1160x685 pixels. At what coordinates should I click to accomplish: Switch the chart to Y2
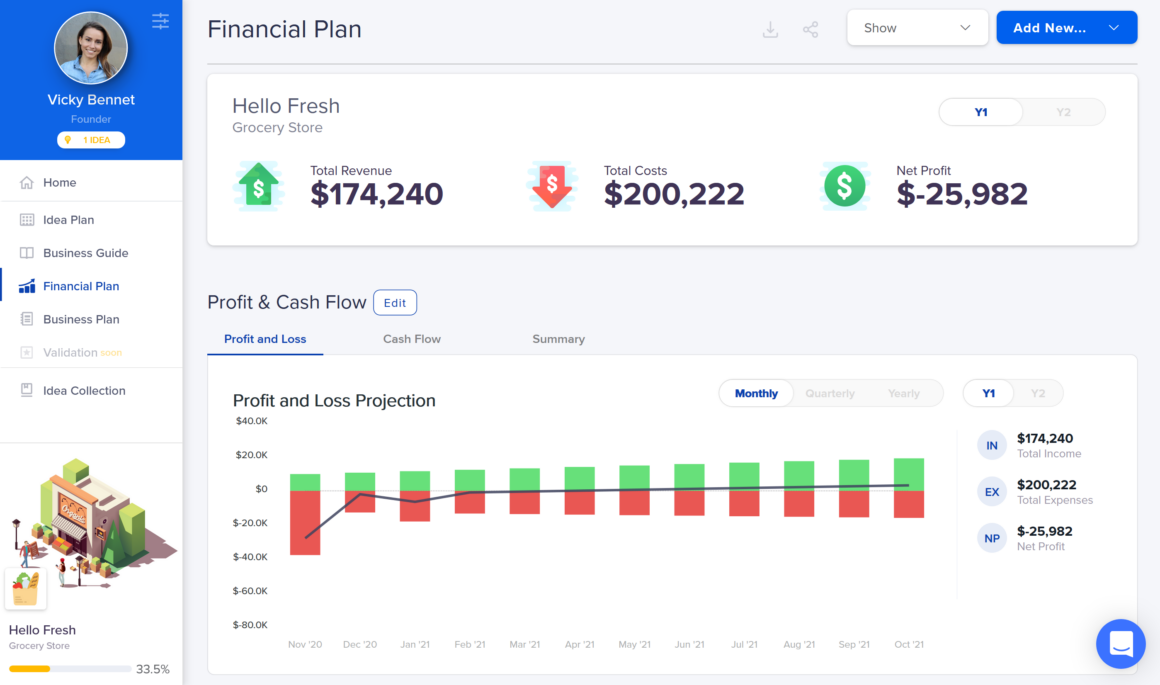point(1037,393)
